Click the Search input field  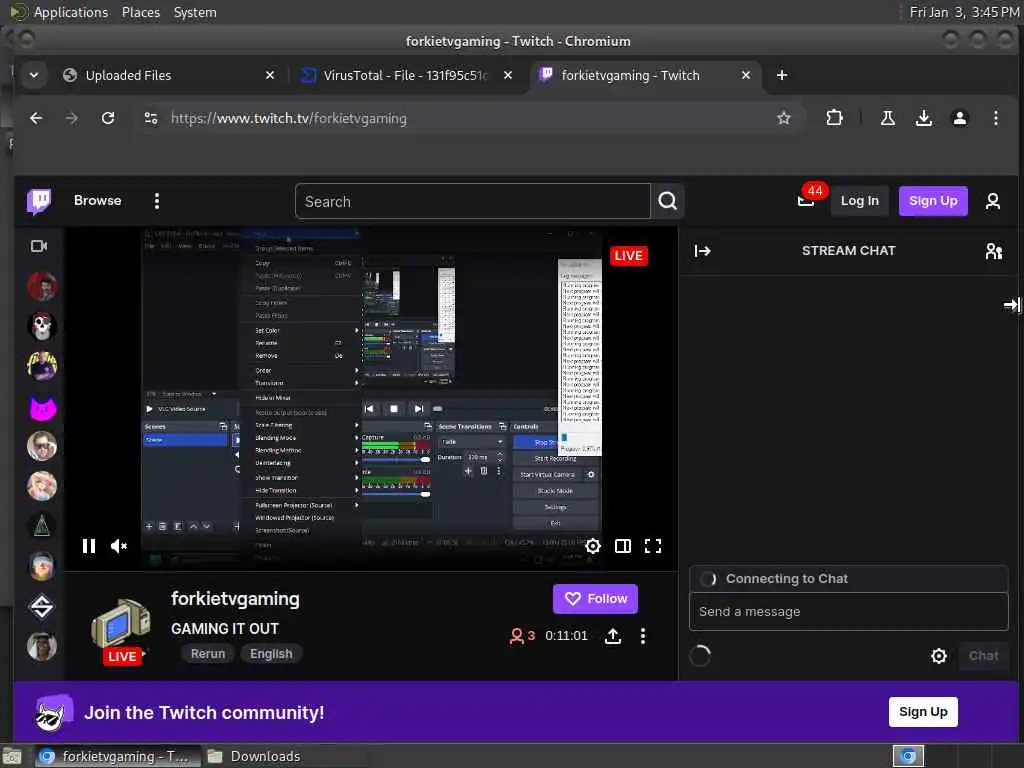pos(472,201)
